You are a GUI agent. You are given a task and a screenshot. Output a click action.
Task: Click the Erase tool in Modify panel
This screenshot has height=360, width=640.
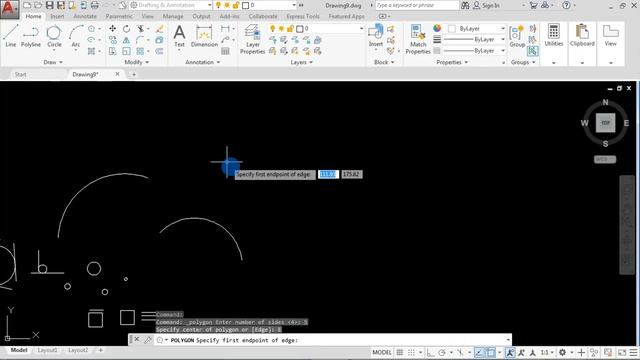point(160,29)
